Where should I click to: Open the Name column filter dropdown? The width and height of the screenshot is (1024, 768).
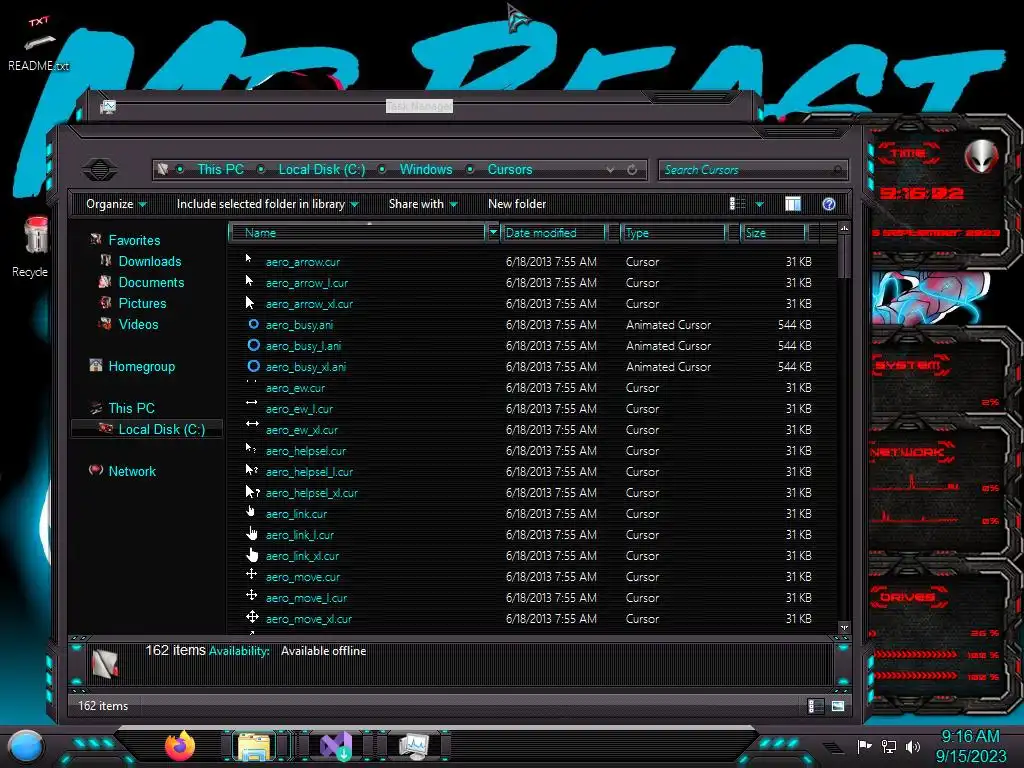tap(493, 232)
